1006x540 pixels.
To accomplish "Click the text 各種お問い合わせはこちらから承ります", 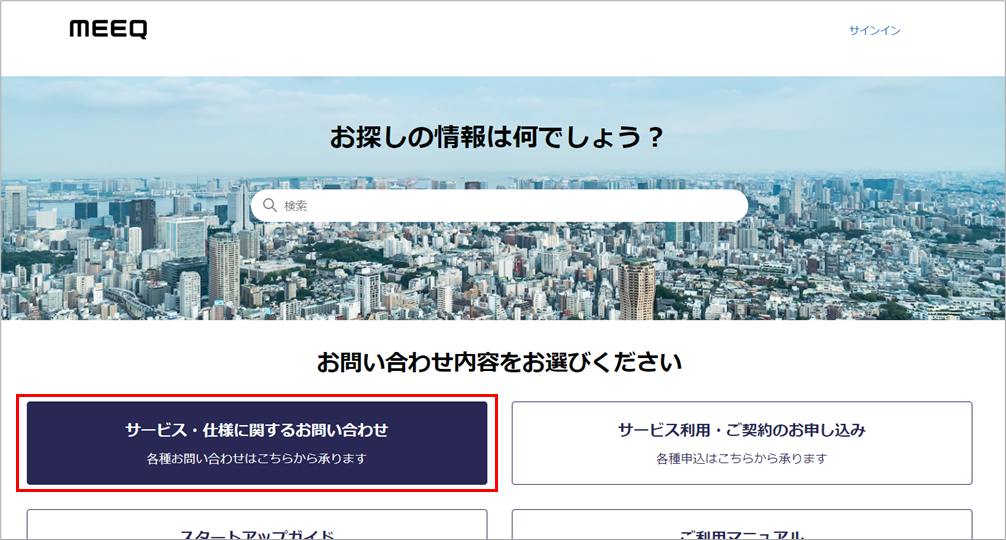I will [x=257, y=459].
